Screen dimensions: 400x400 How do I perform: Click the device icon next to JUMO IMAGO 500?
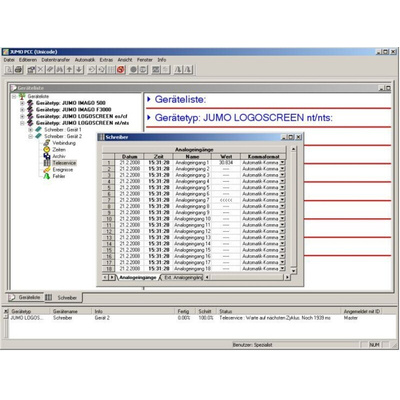tap(30, 103)
